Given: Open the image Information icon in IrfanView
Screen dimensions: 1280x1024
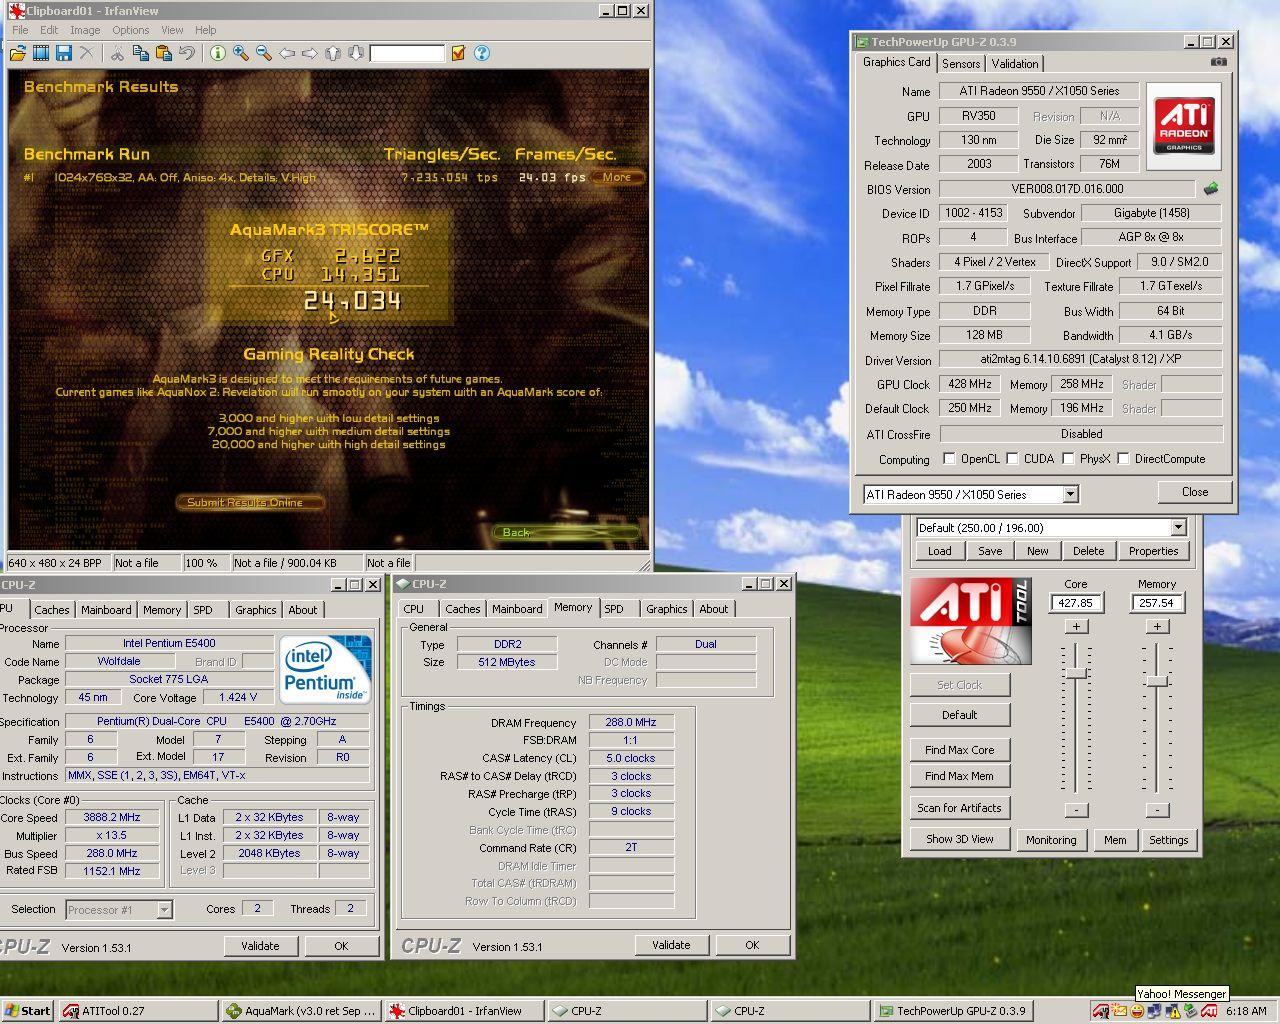Looking at the screenshot, I should (217, 53).
